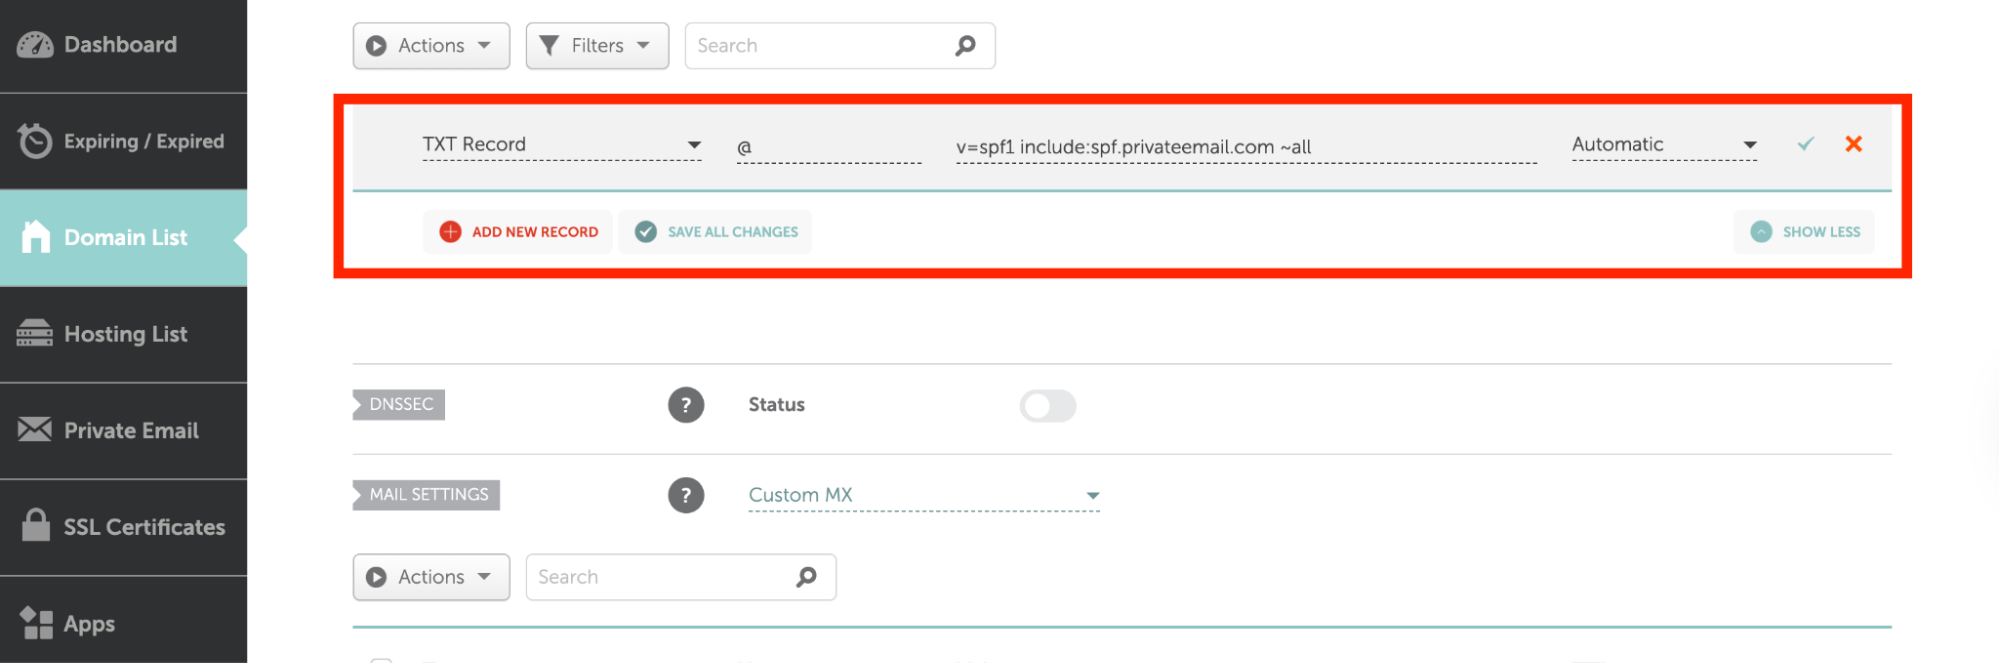
Task: Open Private Email envelope icon
Action: (33, 430)
